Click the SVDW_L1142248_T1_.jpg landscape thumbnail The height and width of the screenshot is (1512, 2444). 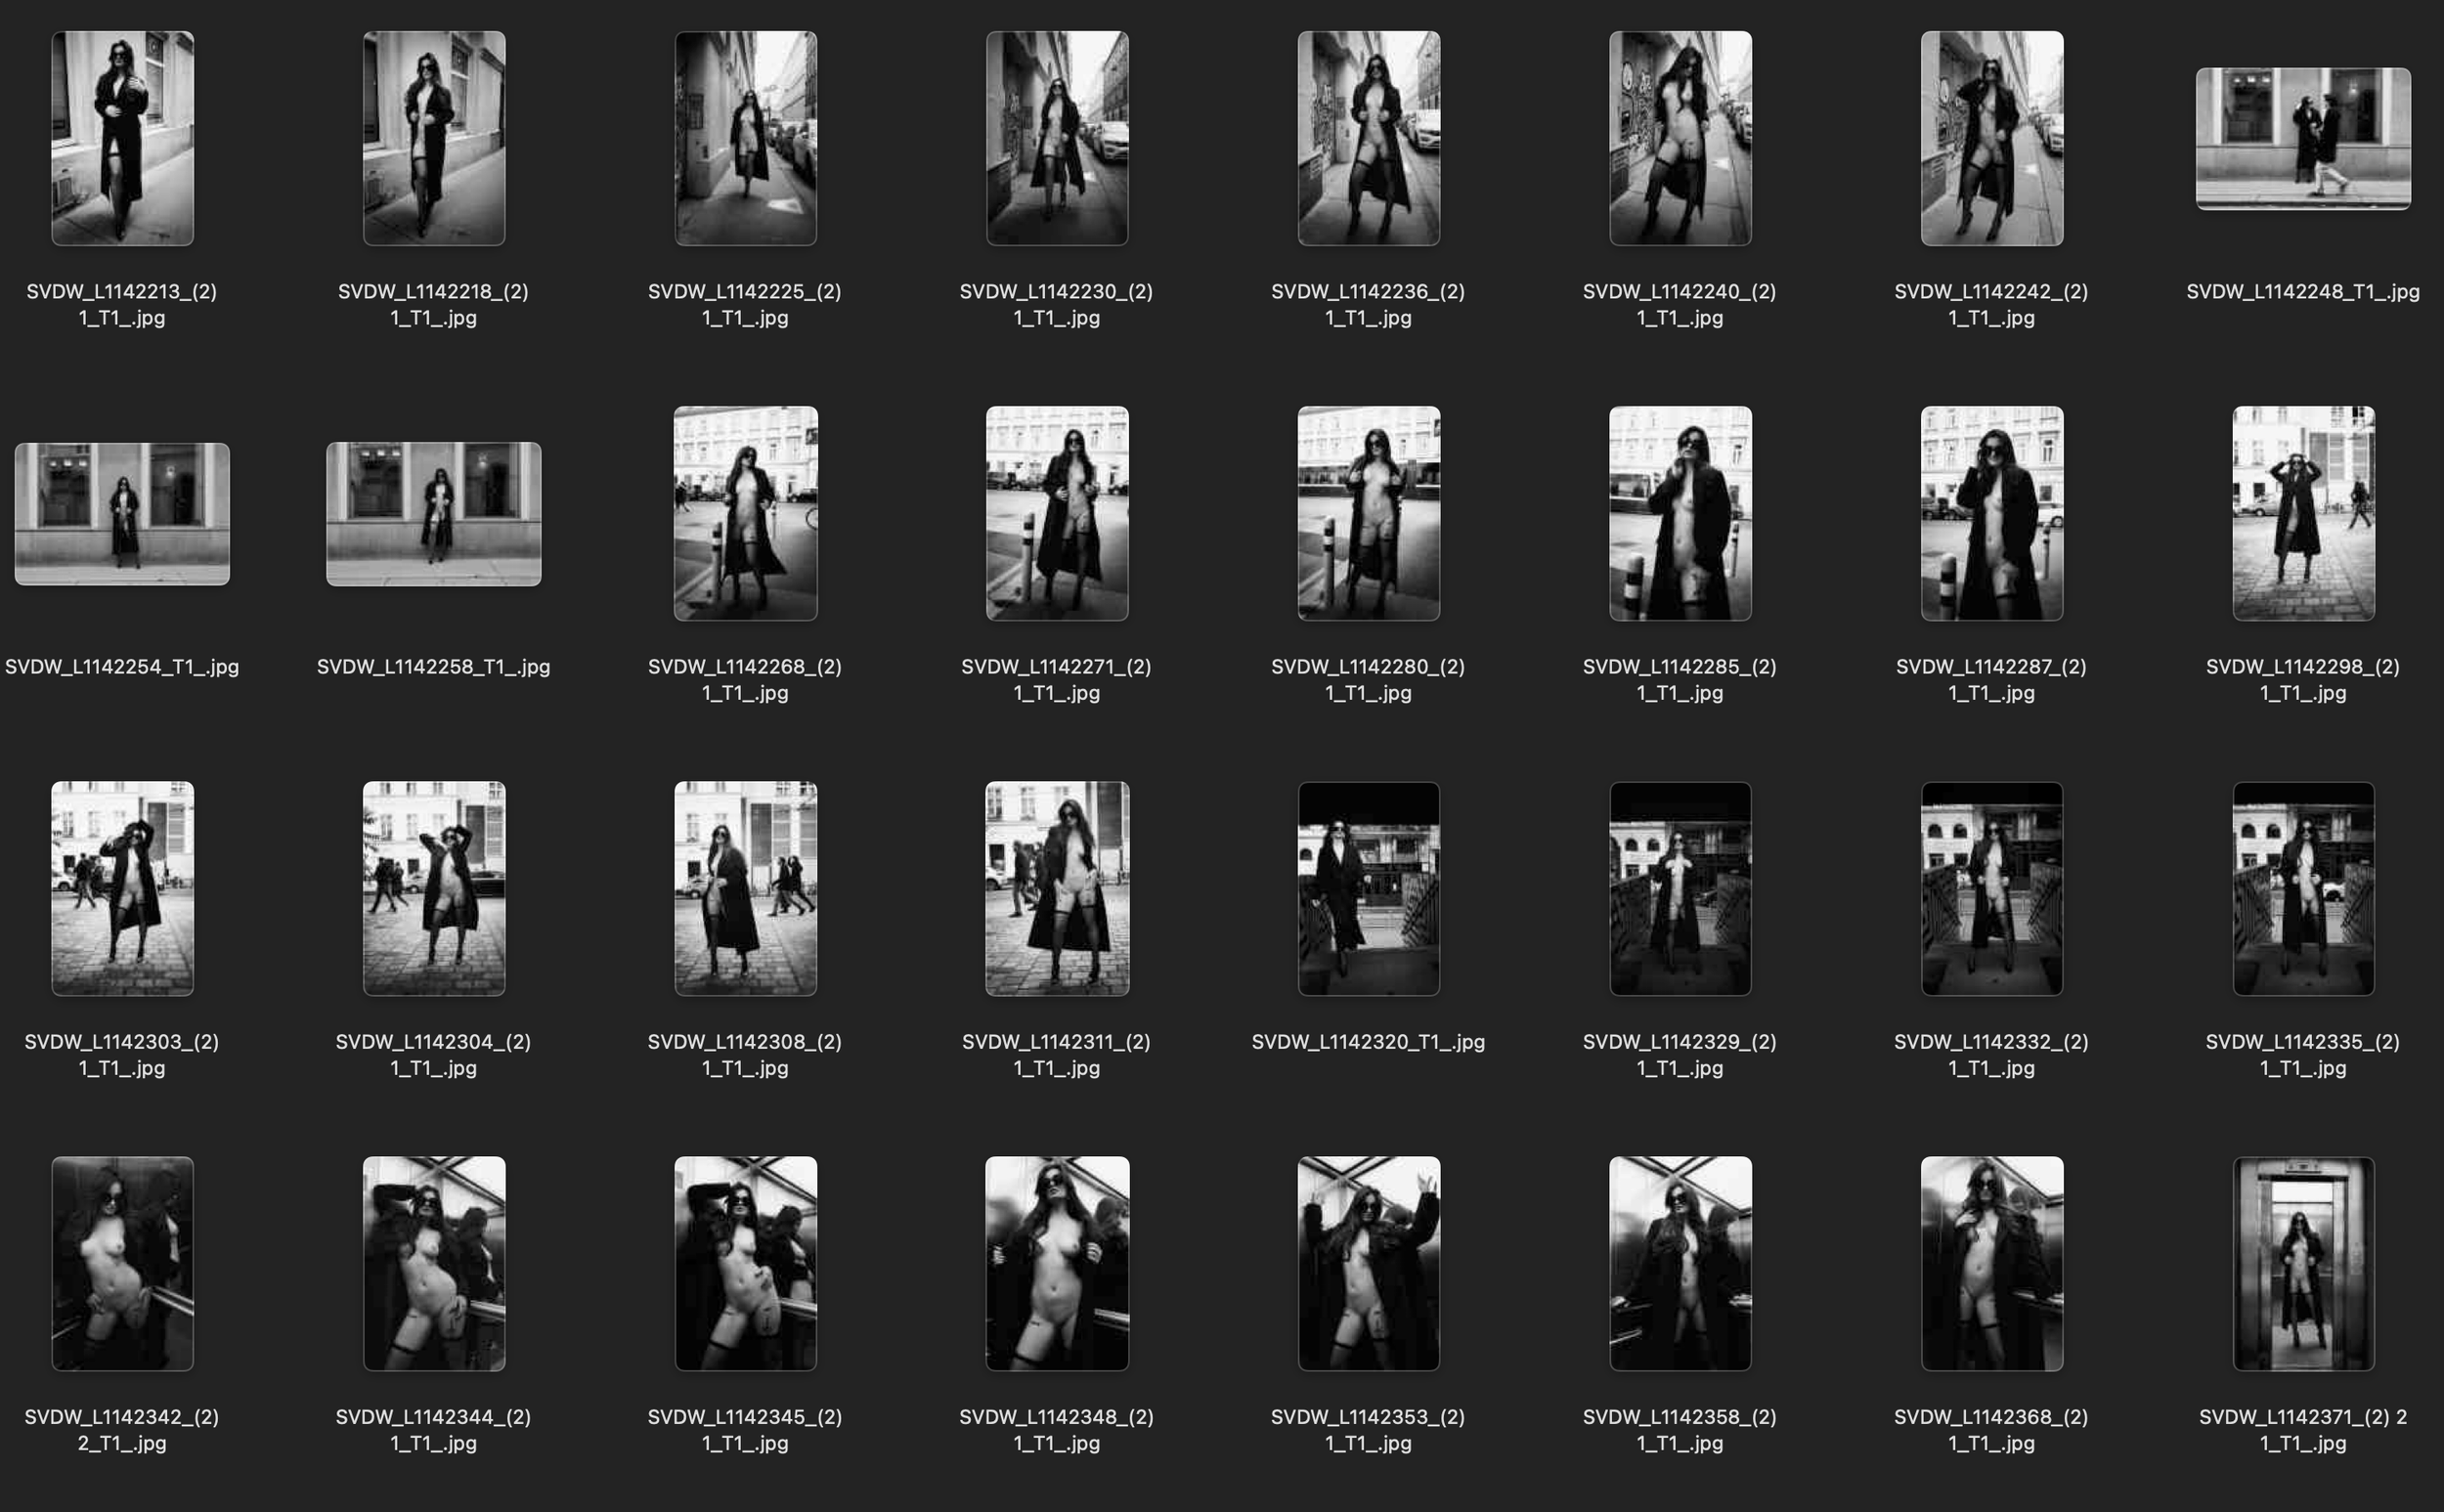pyautogui.click(x=2302, y=138)
